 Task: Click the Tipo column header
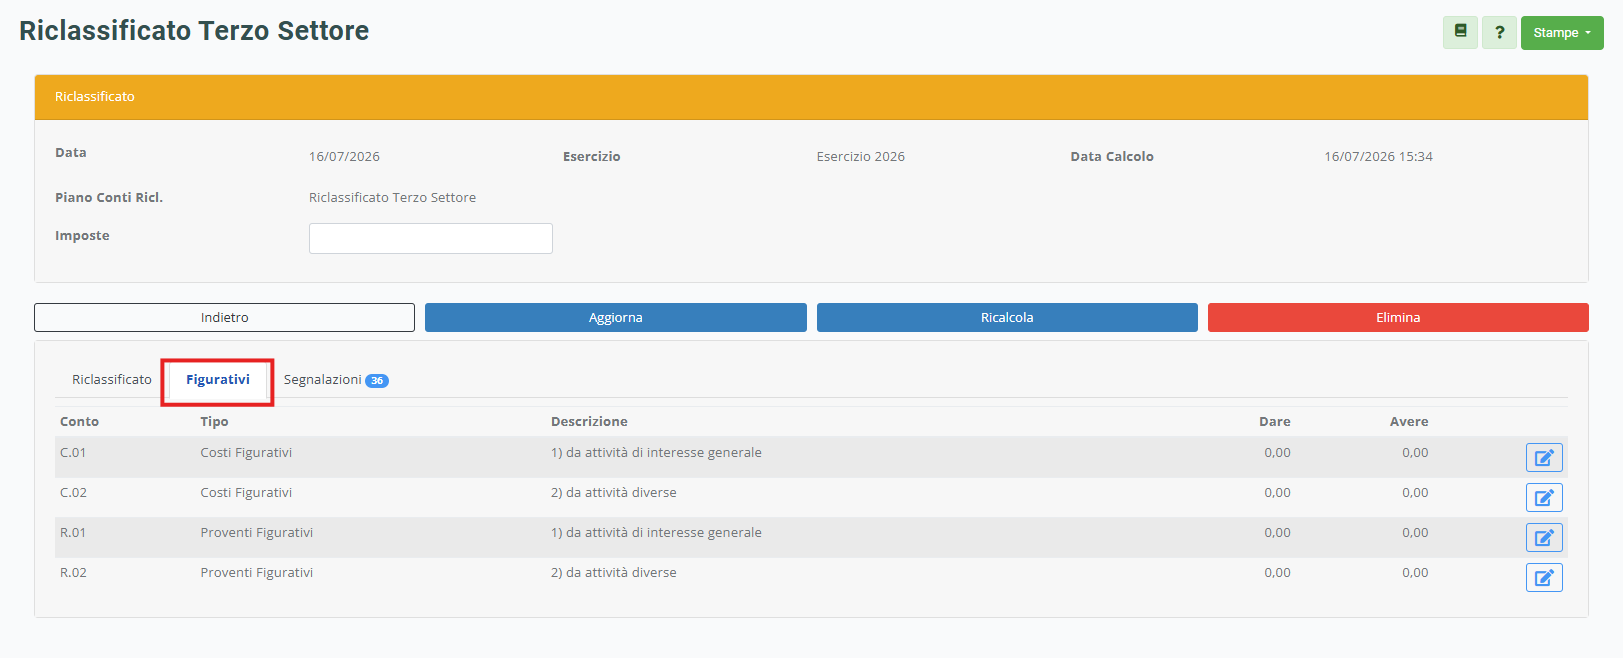pyautogui.click(x=214, y=422)
